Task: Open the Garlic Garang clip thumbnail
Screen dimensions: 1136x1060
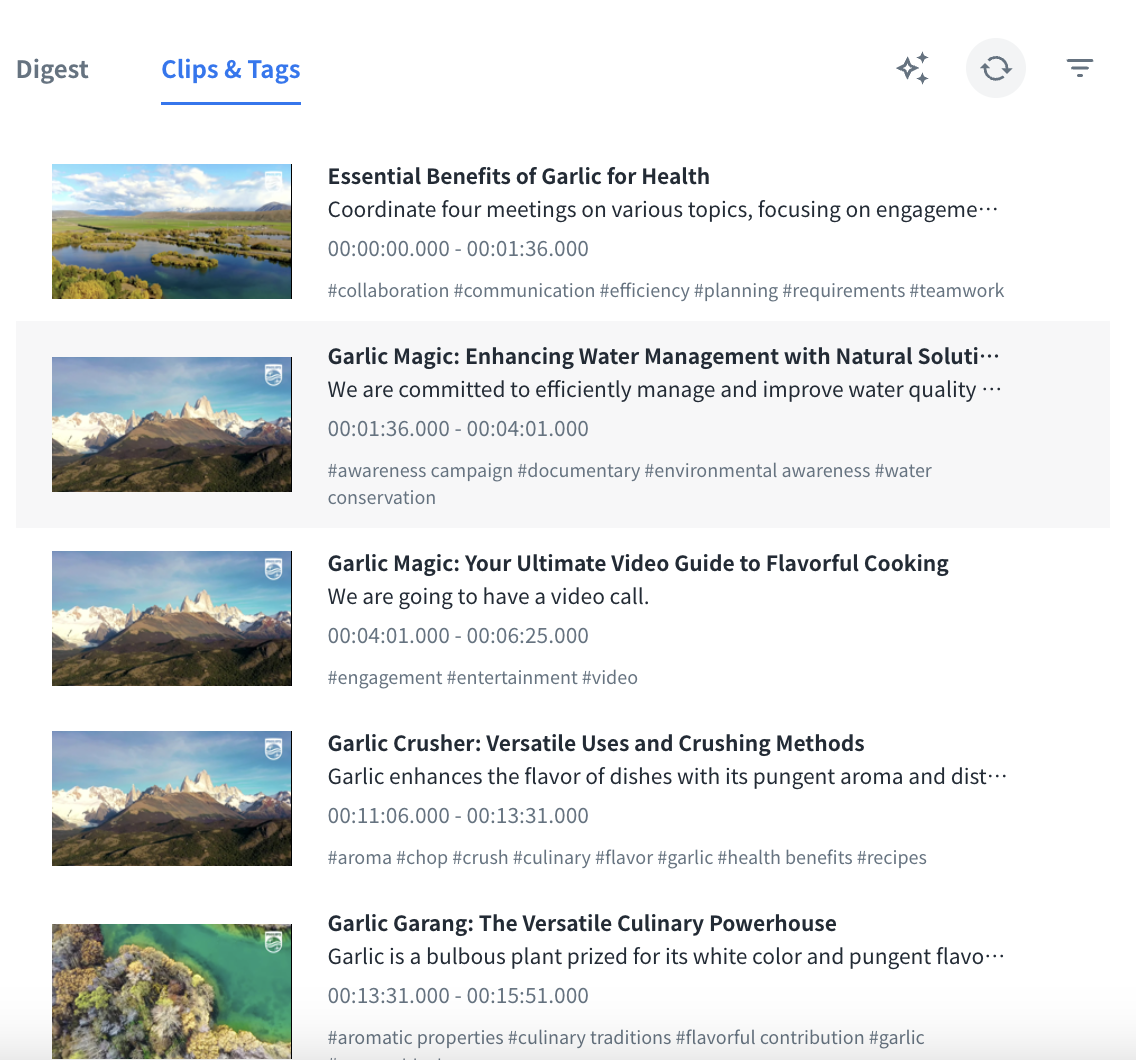Action: pos(172,990)
